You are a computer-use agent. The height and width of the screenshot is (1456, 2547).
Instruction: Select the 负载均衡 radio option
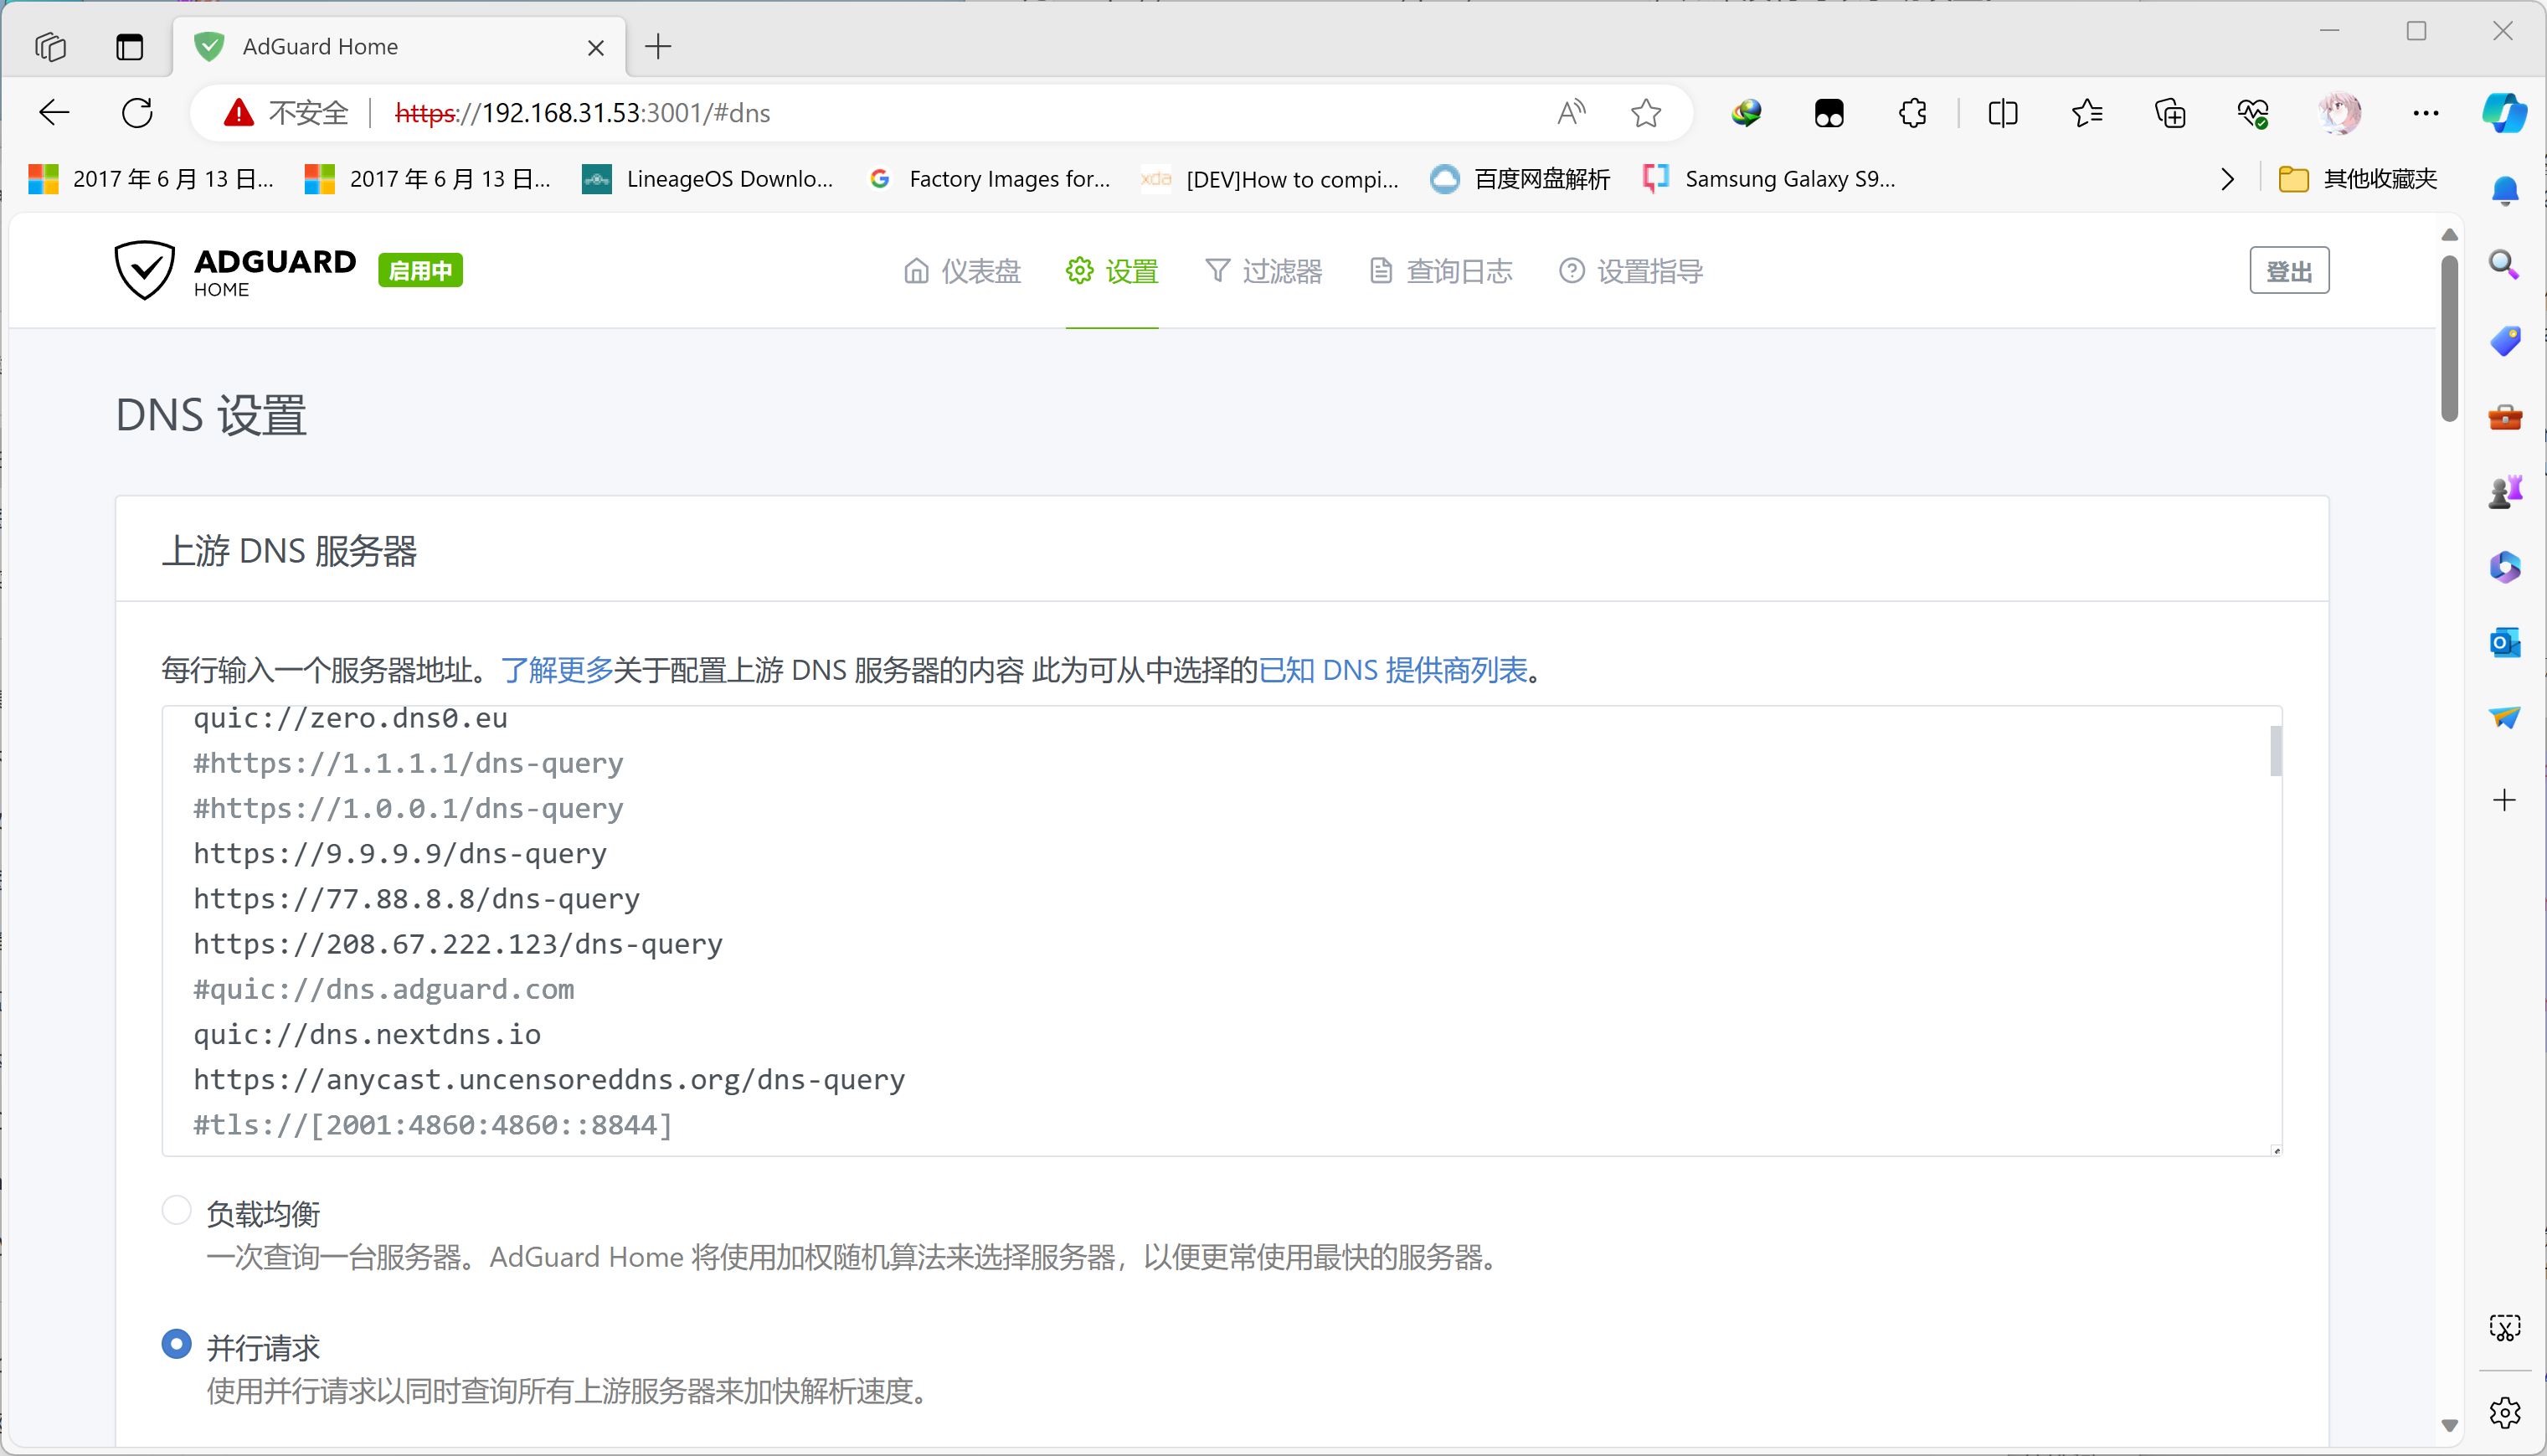[176, 1209]
